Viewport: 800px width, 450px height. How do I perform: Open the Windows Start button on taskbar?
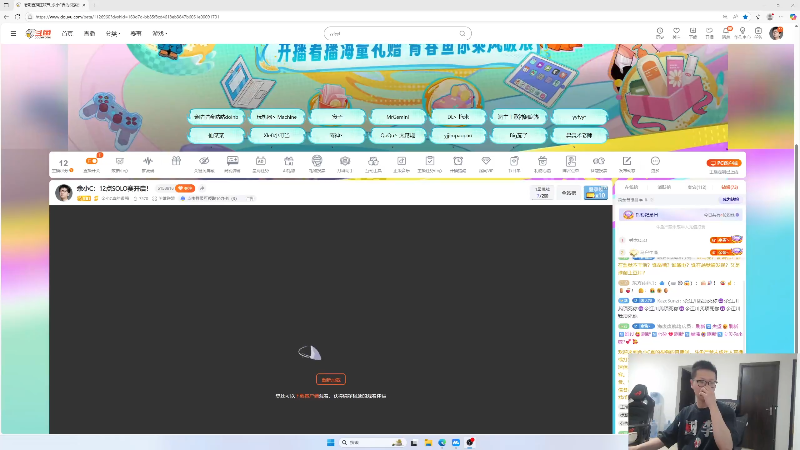coord(330,442)
